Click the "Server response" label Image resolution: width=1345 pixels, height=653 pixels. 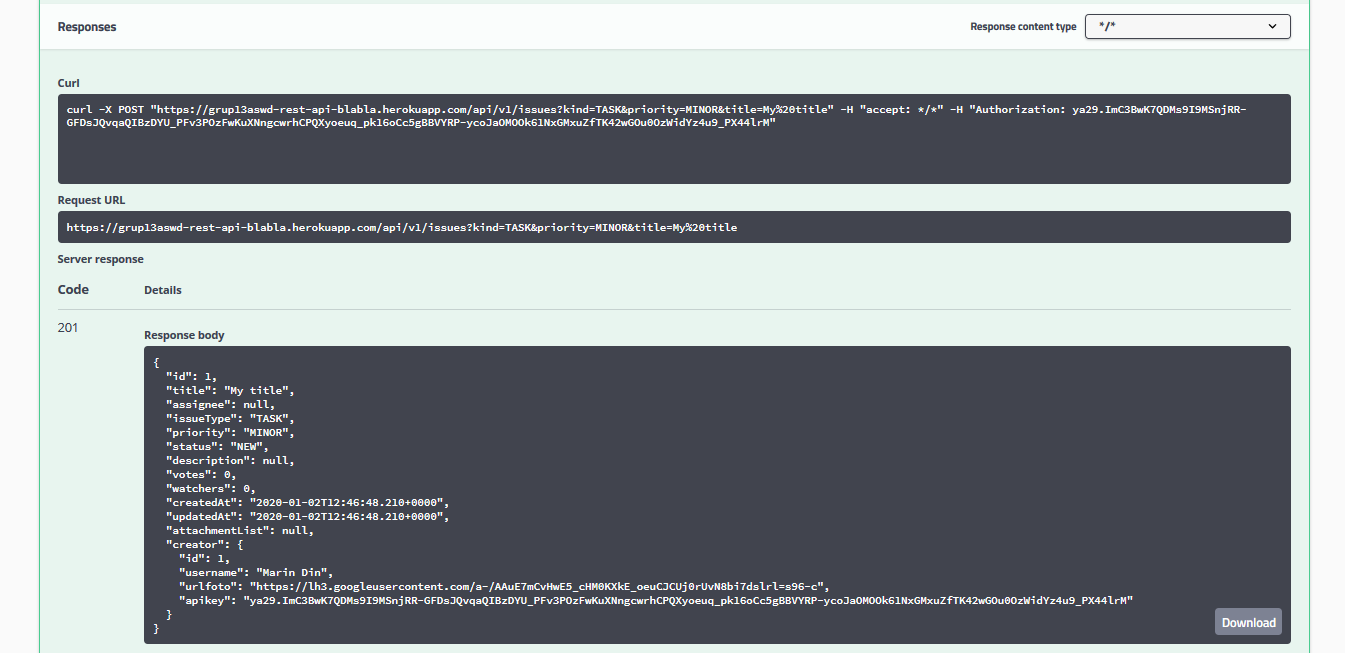(101, 259)
